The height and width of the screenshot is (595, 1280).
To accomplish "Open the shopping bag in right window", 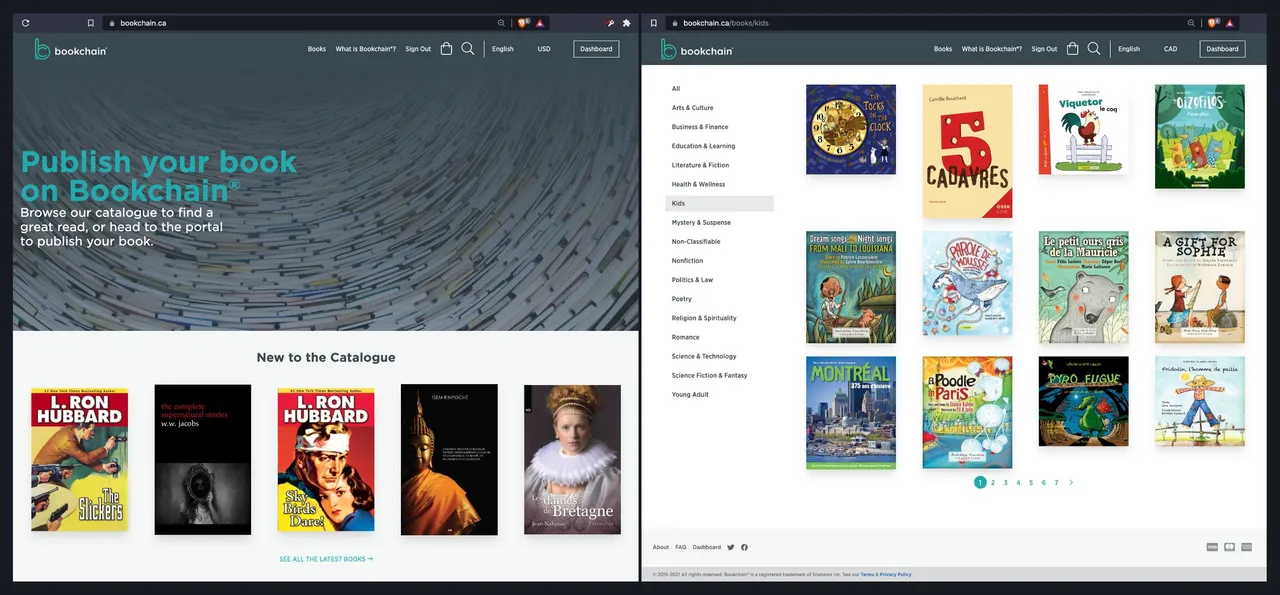I will (x=1072, y=48).
